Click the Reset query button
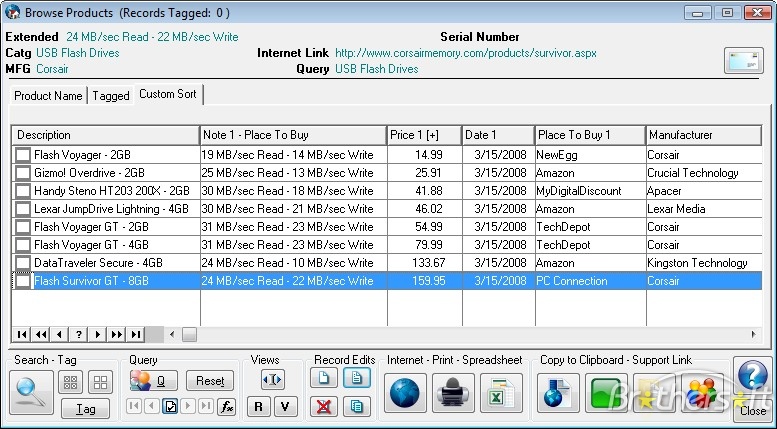 210,380
